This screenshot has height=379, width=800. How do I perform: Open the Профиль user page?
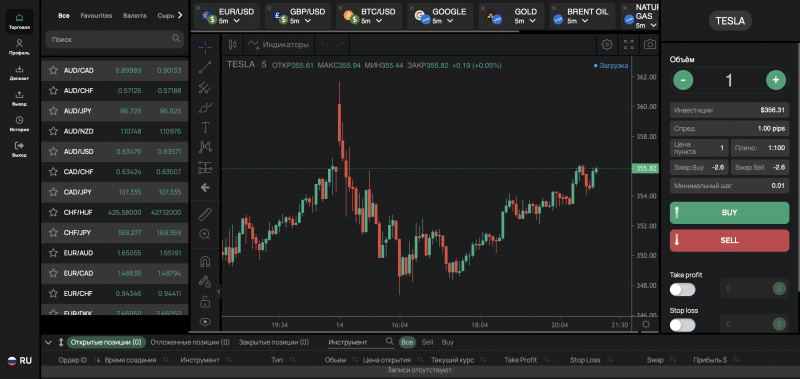coord(19,47)
